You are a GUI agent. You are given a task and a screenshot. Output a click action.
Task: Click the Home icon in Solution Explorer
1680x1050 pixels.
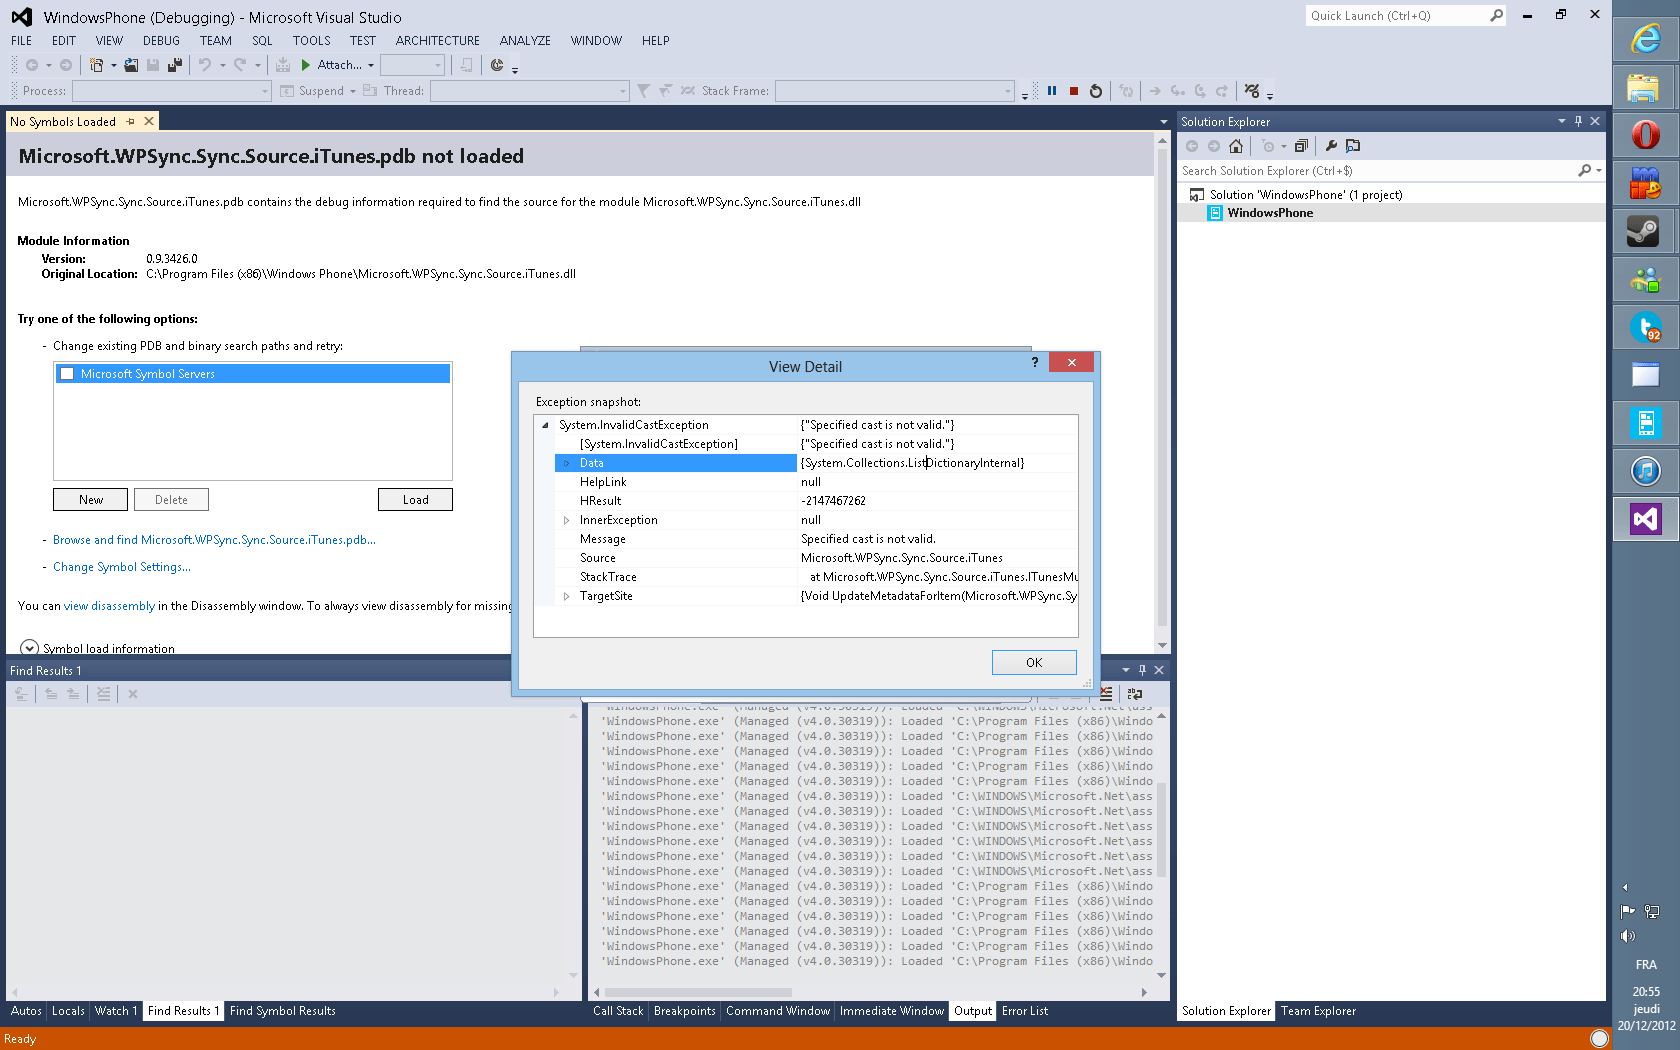pos(1236,146)
